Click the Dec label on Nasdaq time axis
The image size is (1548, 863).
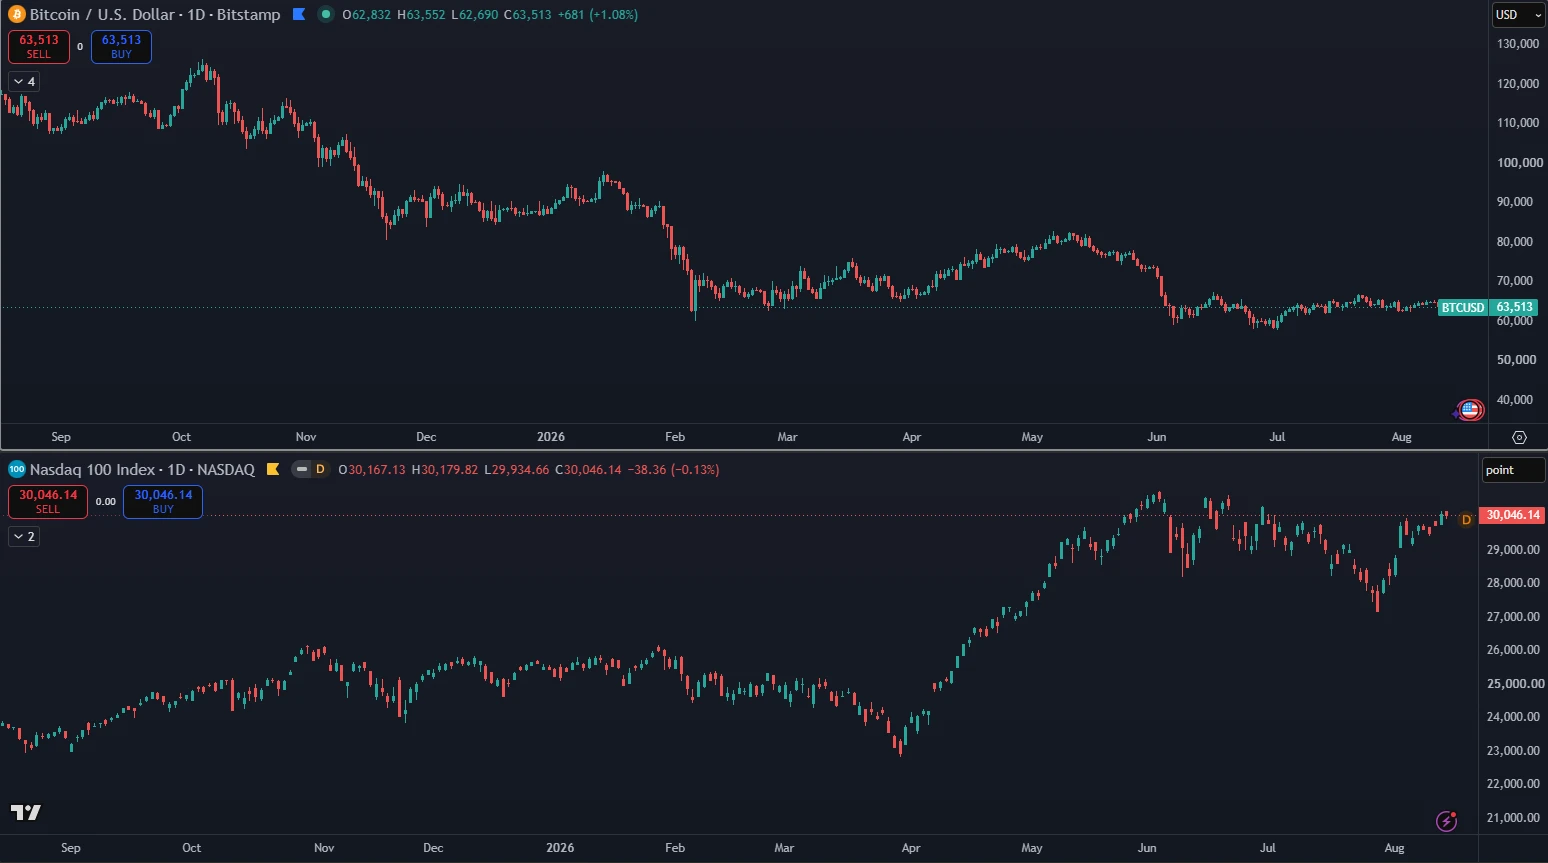point(433,848)
